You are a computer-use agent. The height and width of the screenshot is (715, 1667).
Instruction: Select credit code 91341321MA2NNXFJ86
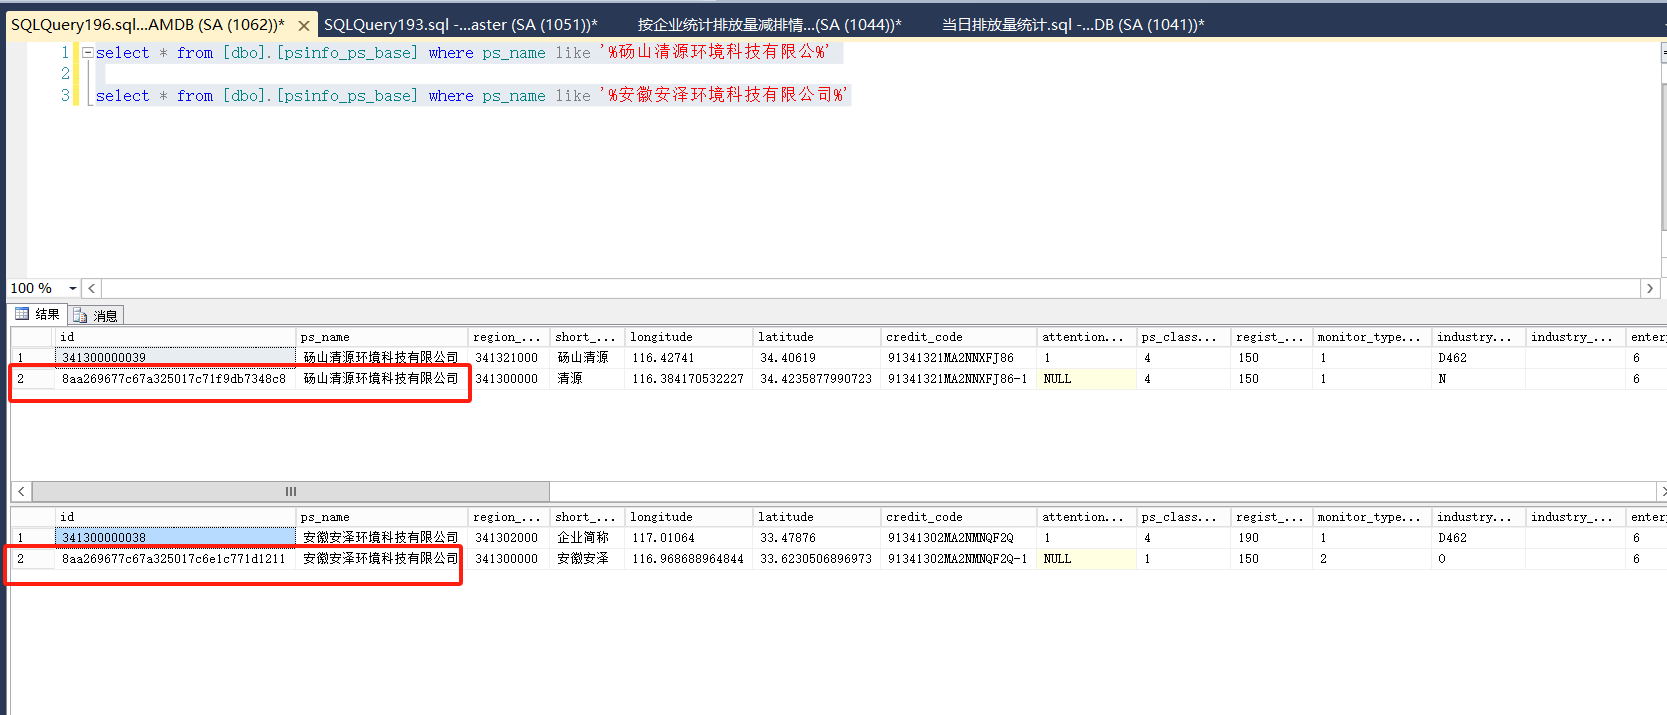click(959, 358)
